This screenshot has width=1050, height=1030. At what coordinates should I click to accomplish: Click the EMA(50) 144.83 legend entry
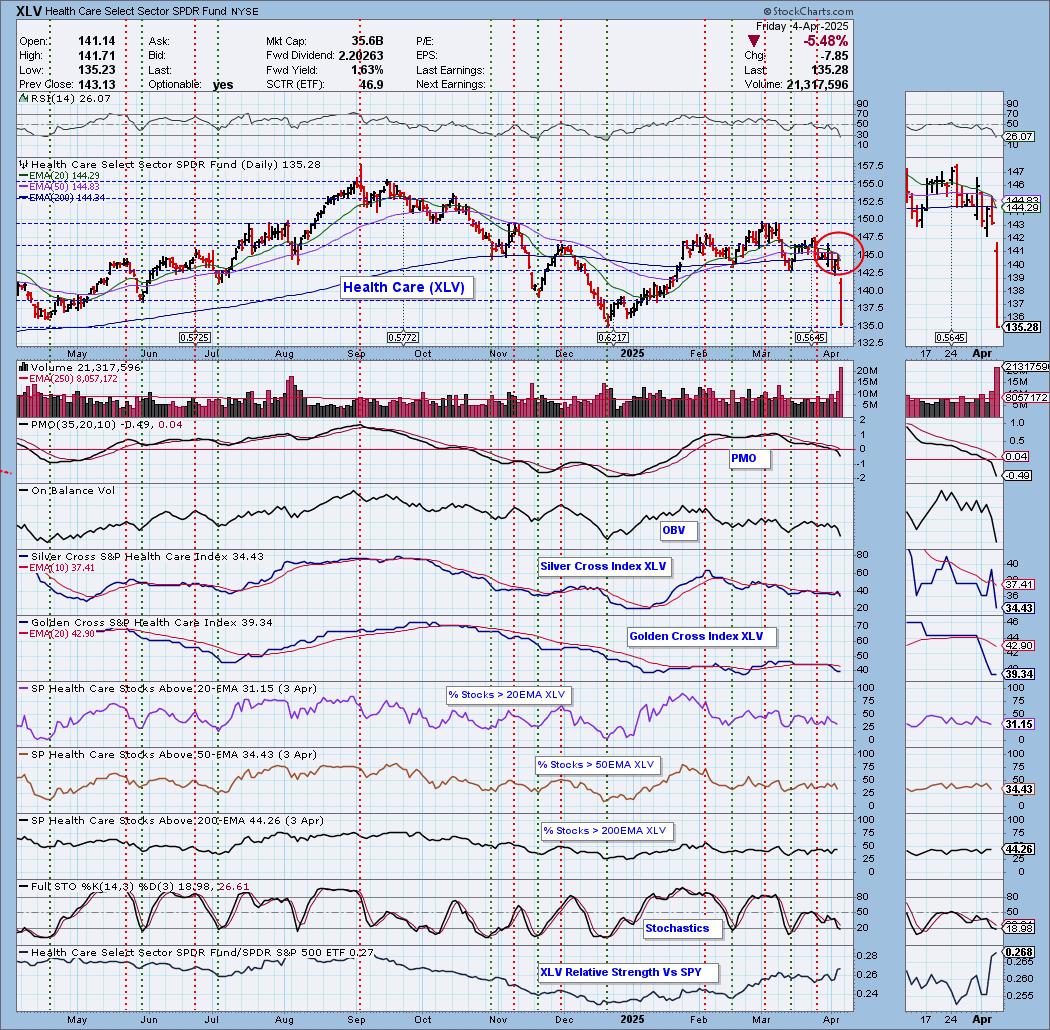click(60, 187)
